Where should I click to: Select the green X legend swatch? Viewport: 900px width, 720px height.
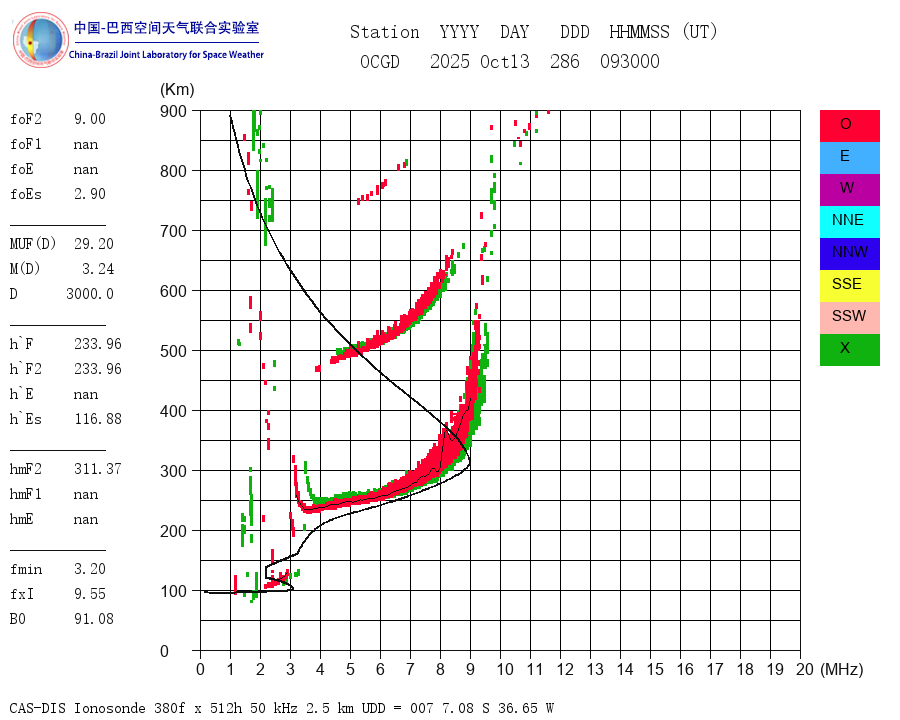(x=849, y=350)
